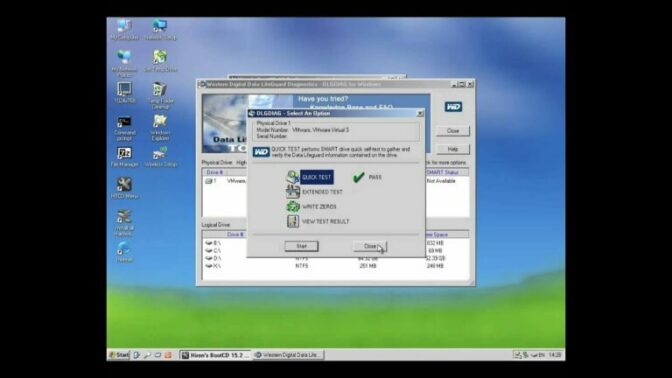Click the Close button in Select An Option dialog

370,246
